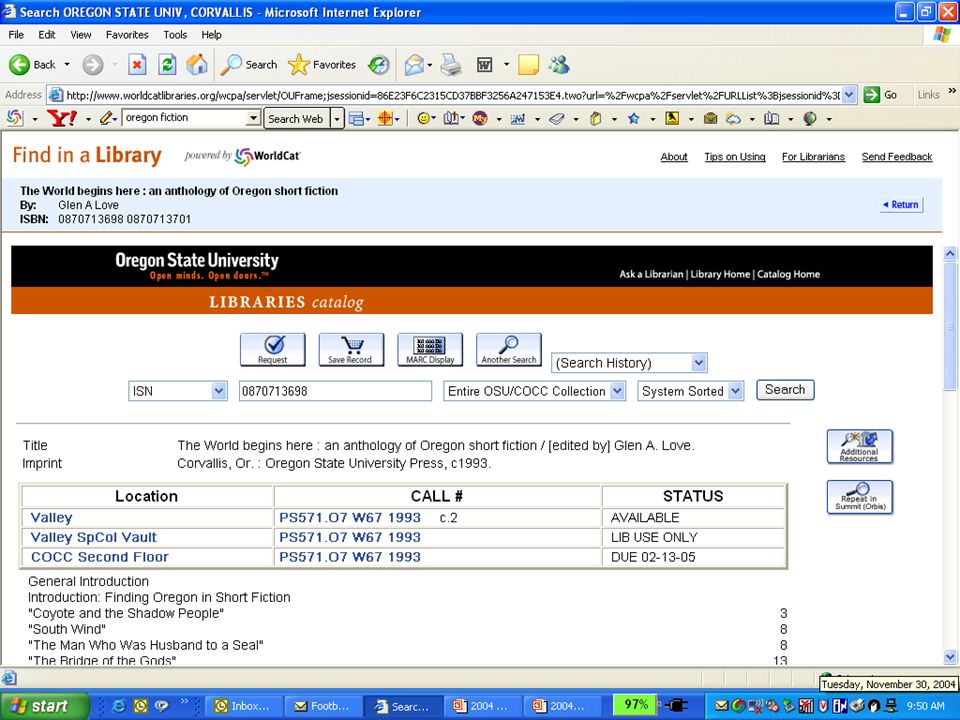Viewport: 960px width, 720px height.
Task: Click Repeat in Summit (Orbis) button
Action: tap(860, 497)
